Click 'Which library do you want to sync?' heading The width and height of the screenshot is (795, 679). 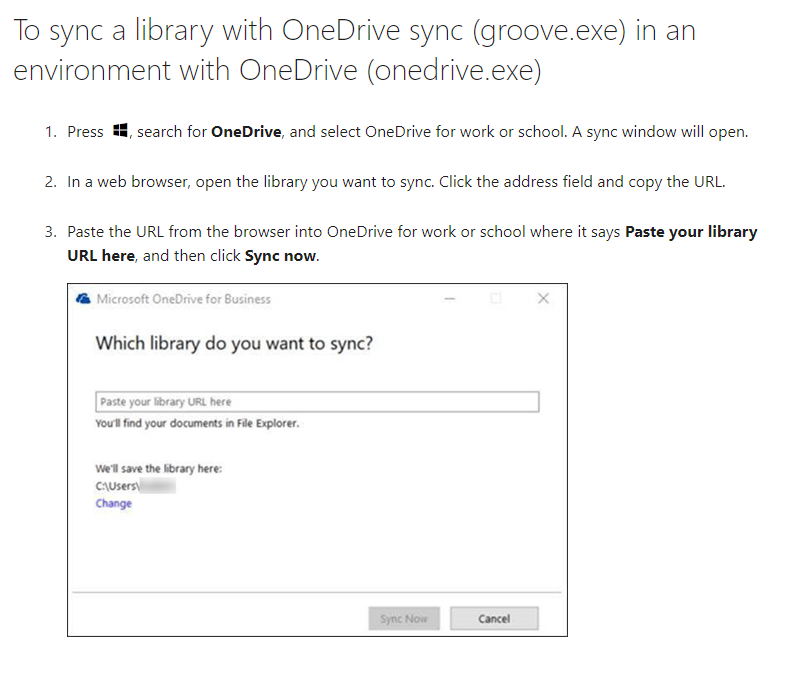pyautogui.click(x=234, y=344)
